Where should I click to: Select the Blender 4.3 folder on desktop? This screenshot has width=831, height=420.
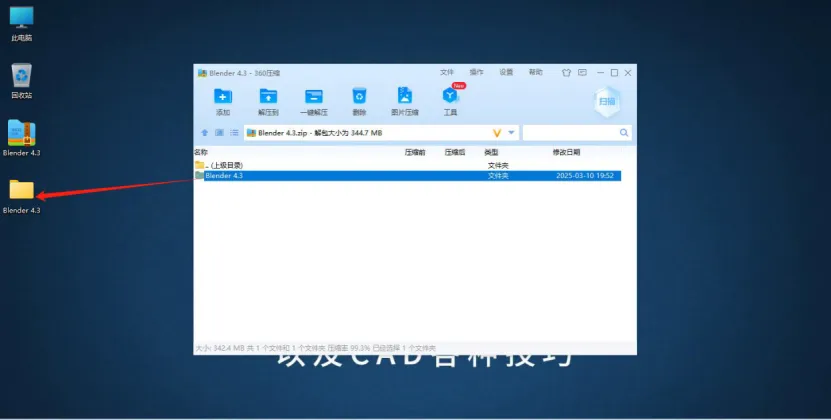(22, 196)
